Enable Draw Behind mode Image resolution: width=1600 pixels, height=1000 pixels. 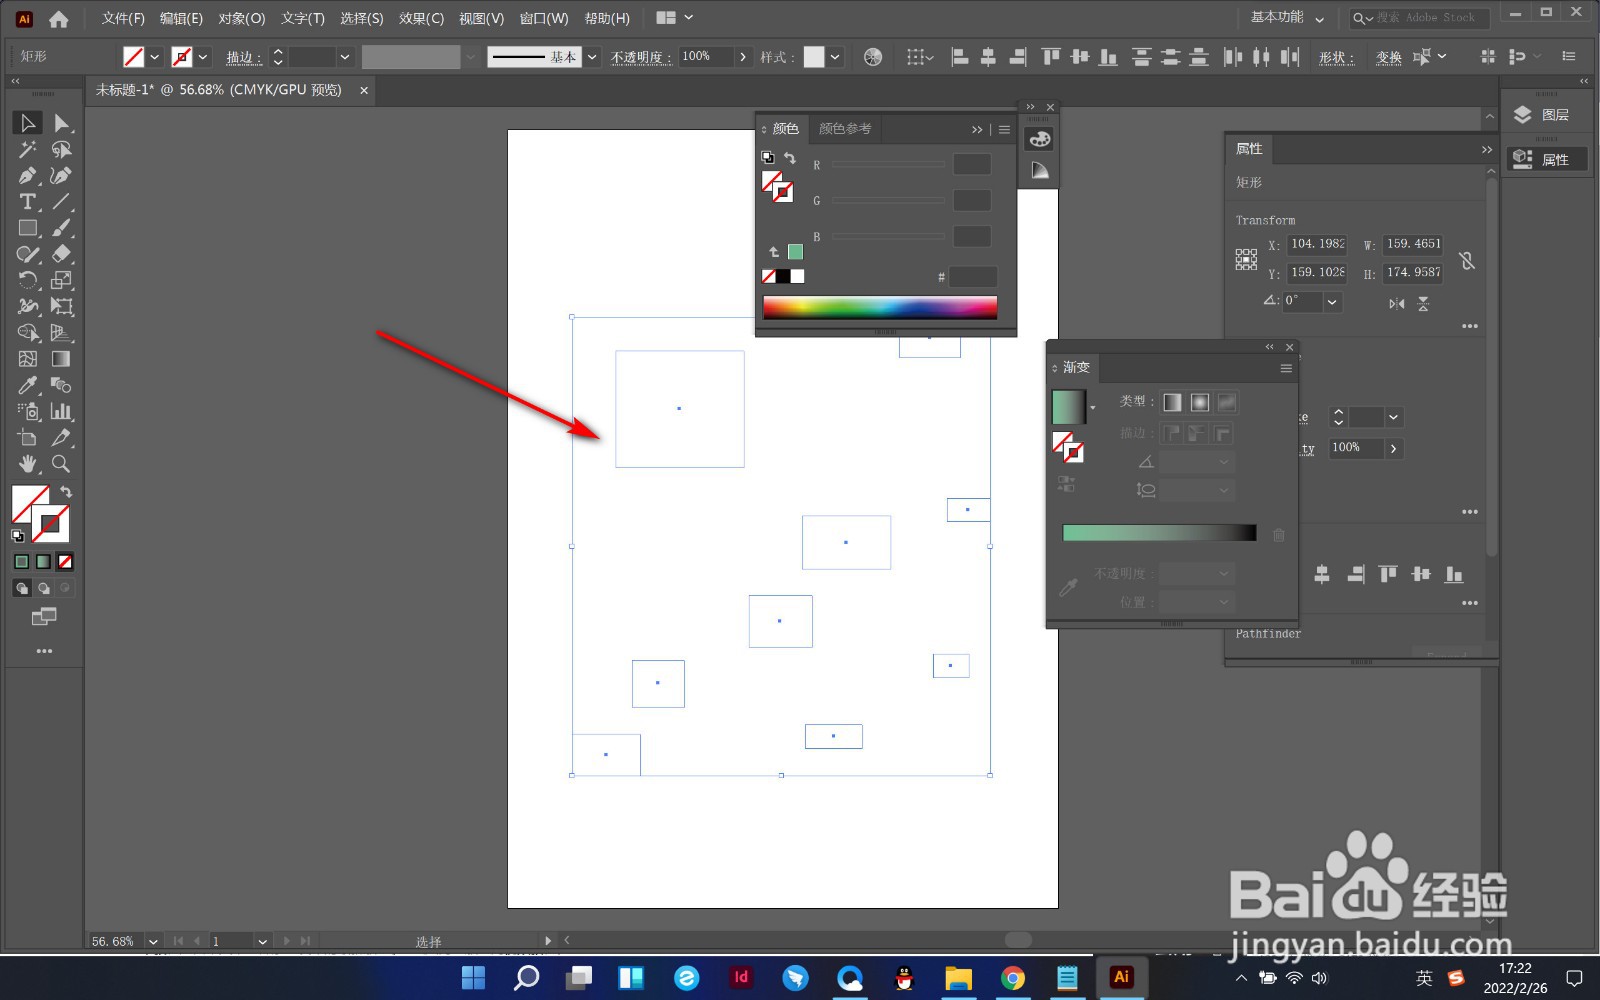pos(44,588)
